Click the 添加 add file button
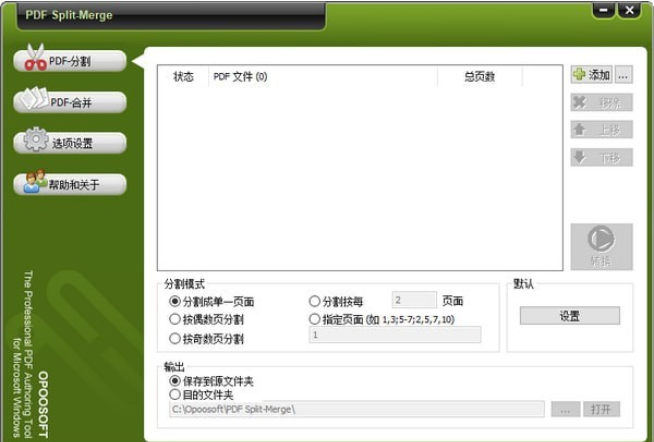This screenshot has height=442, width=654. pyautogui.click(x=591, y=75)
